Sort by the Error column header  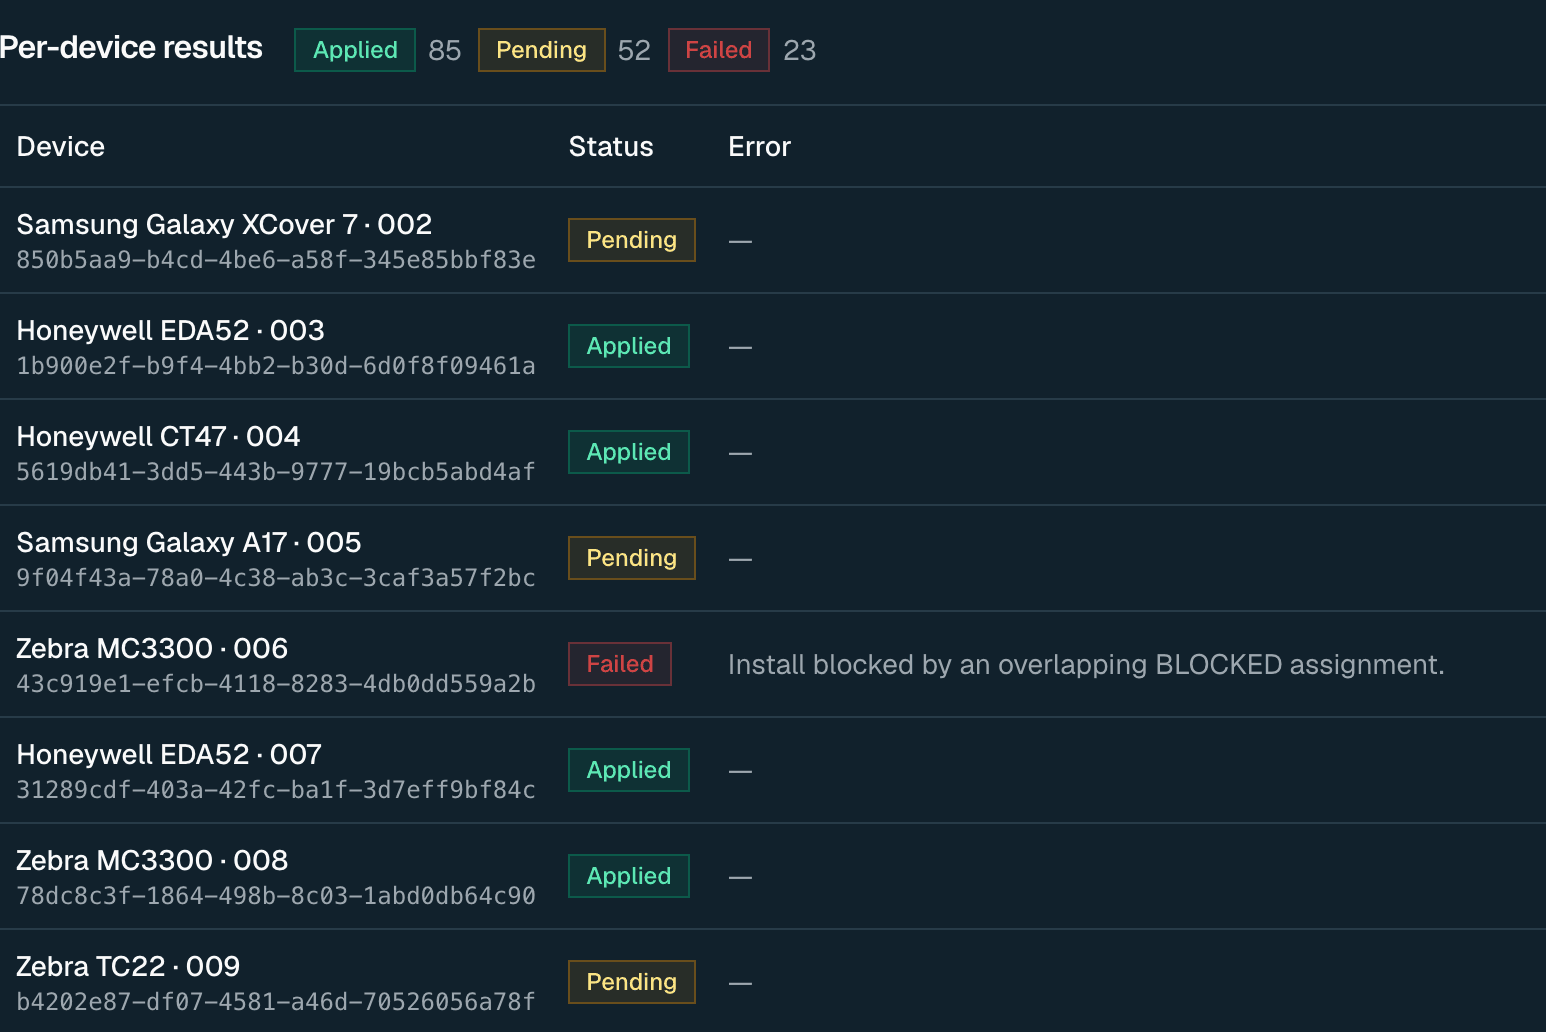(x=759, y=147)
